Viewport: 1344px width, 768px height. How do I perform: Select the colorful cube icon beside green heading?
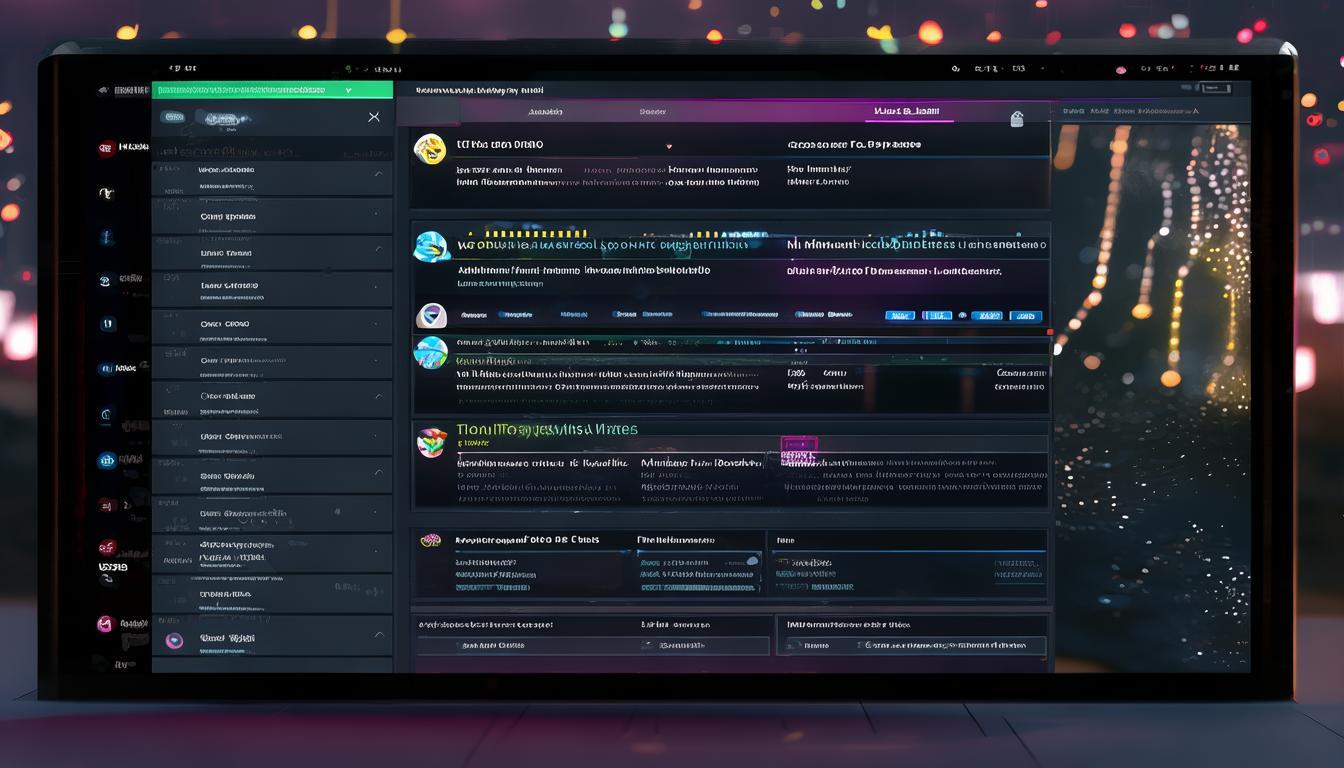coord(431,442)
